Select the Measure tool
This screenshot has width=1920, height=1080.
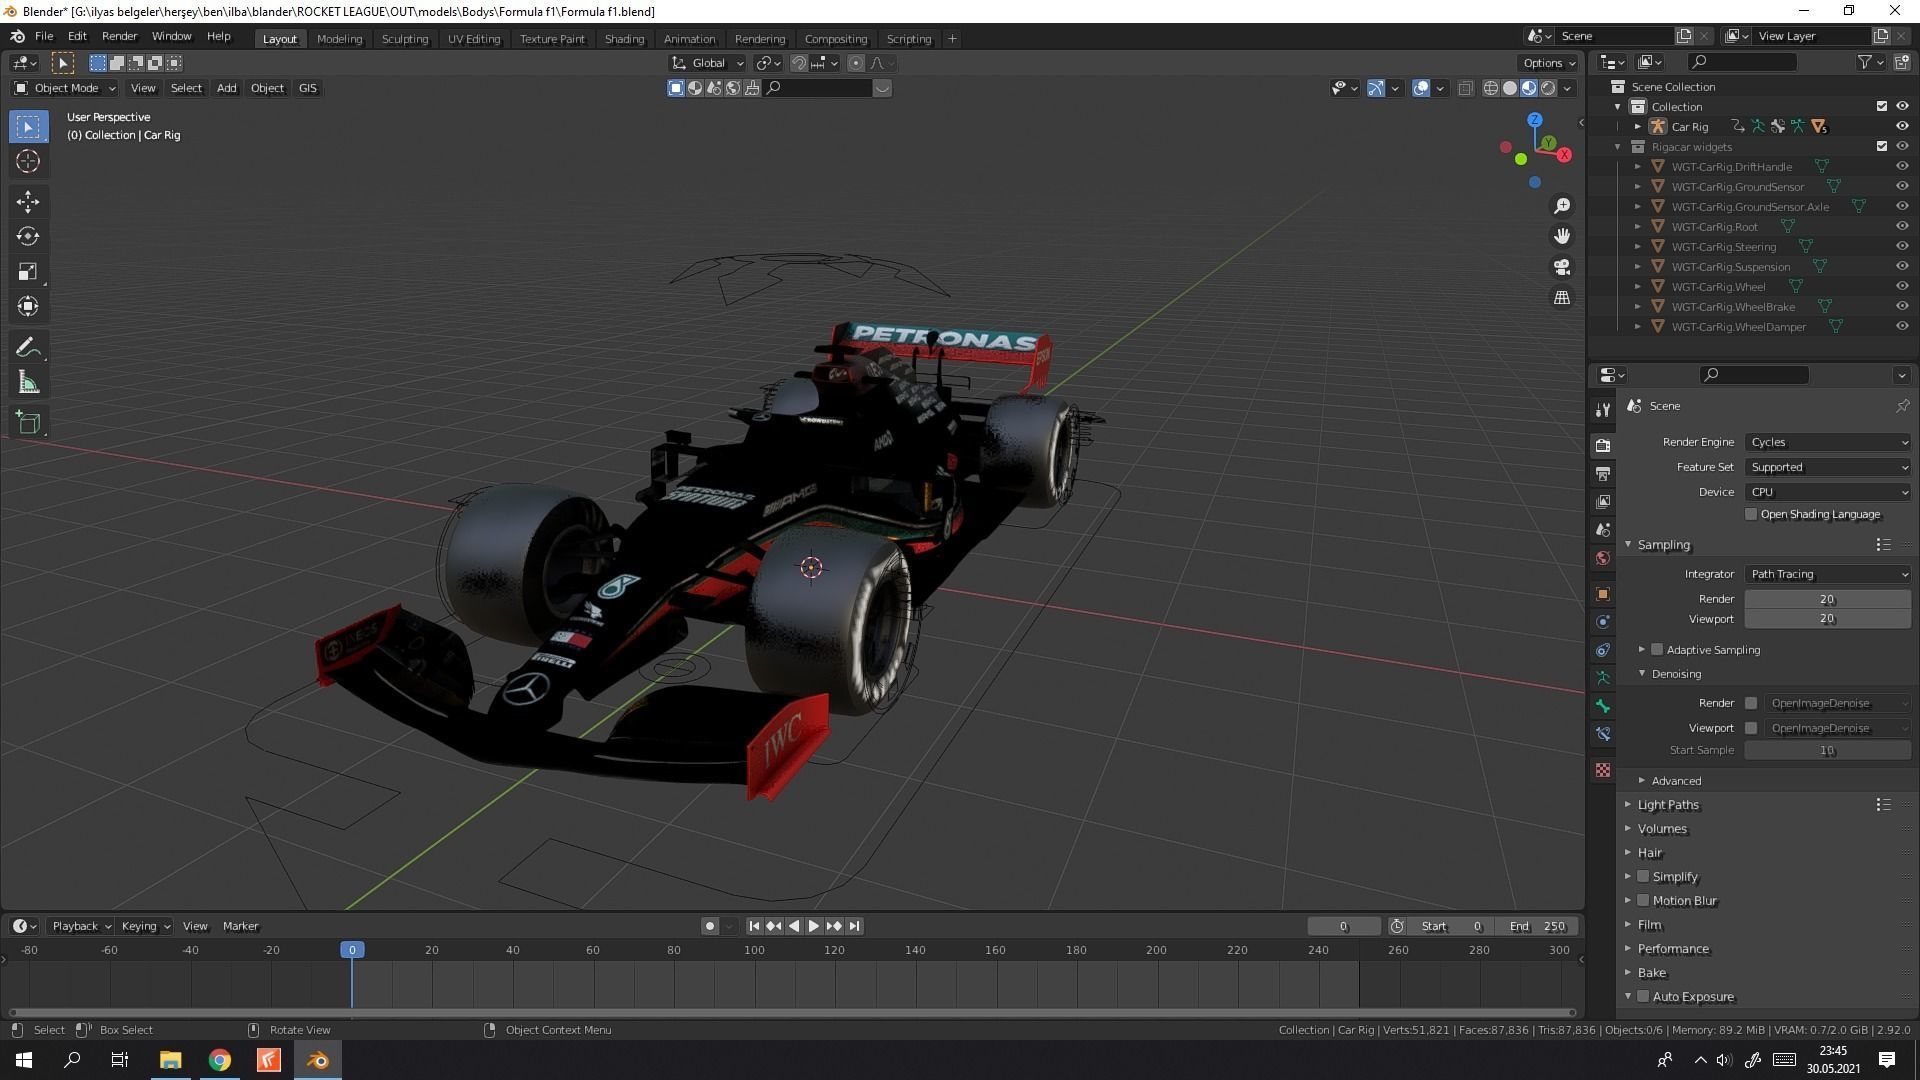pyautogui.click(x=28, y=382)
